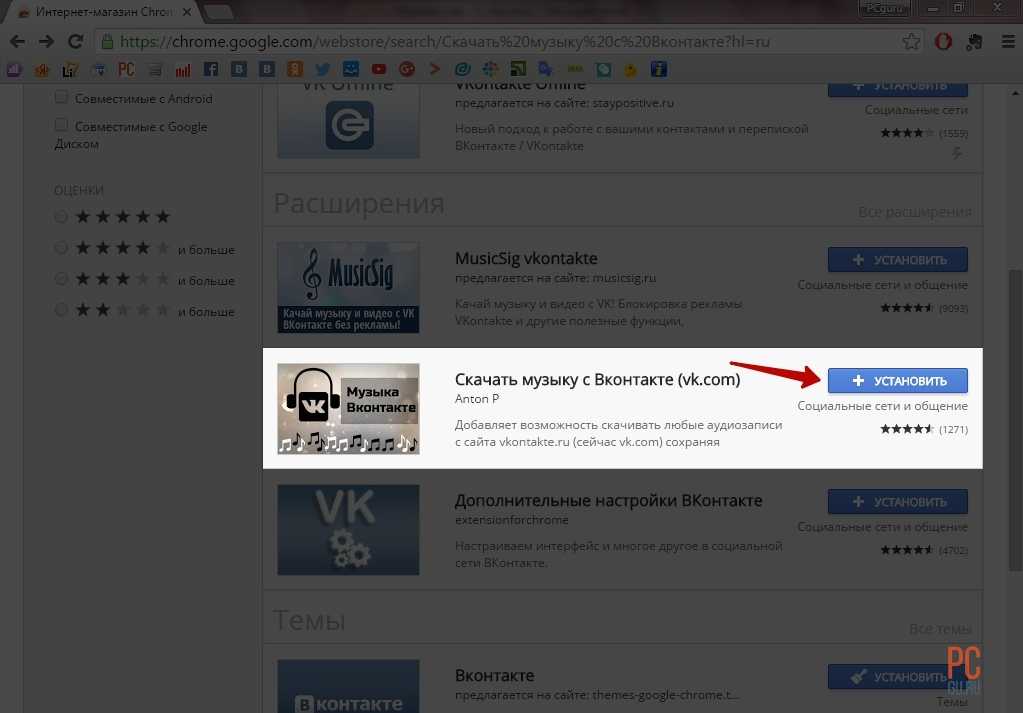This screenshot has height=713, width=1023.
Task: Go back to the previous page
Action: [x=18, y=42]
